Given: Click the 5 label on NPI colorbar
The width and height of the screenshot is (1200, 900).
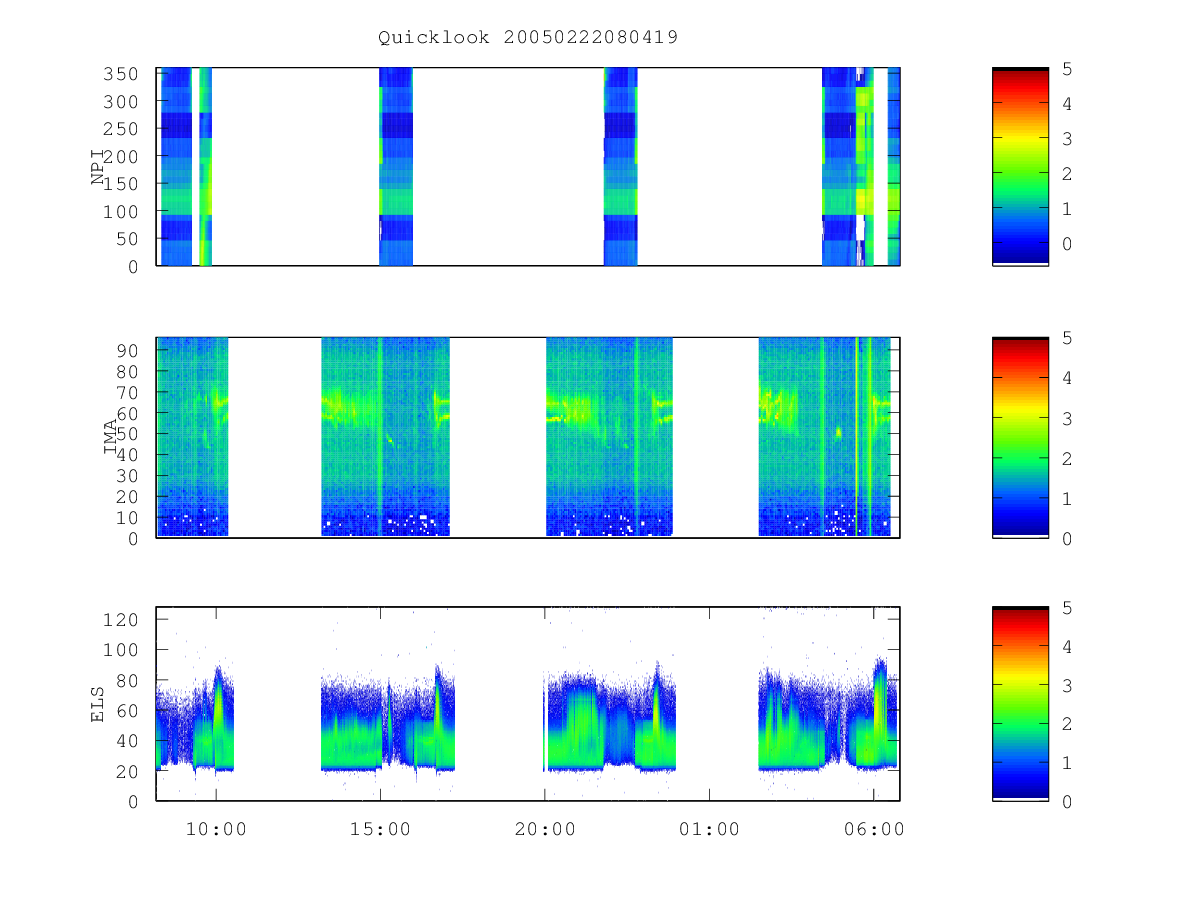Looking at the screenshot, I should (1068, 69).
